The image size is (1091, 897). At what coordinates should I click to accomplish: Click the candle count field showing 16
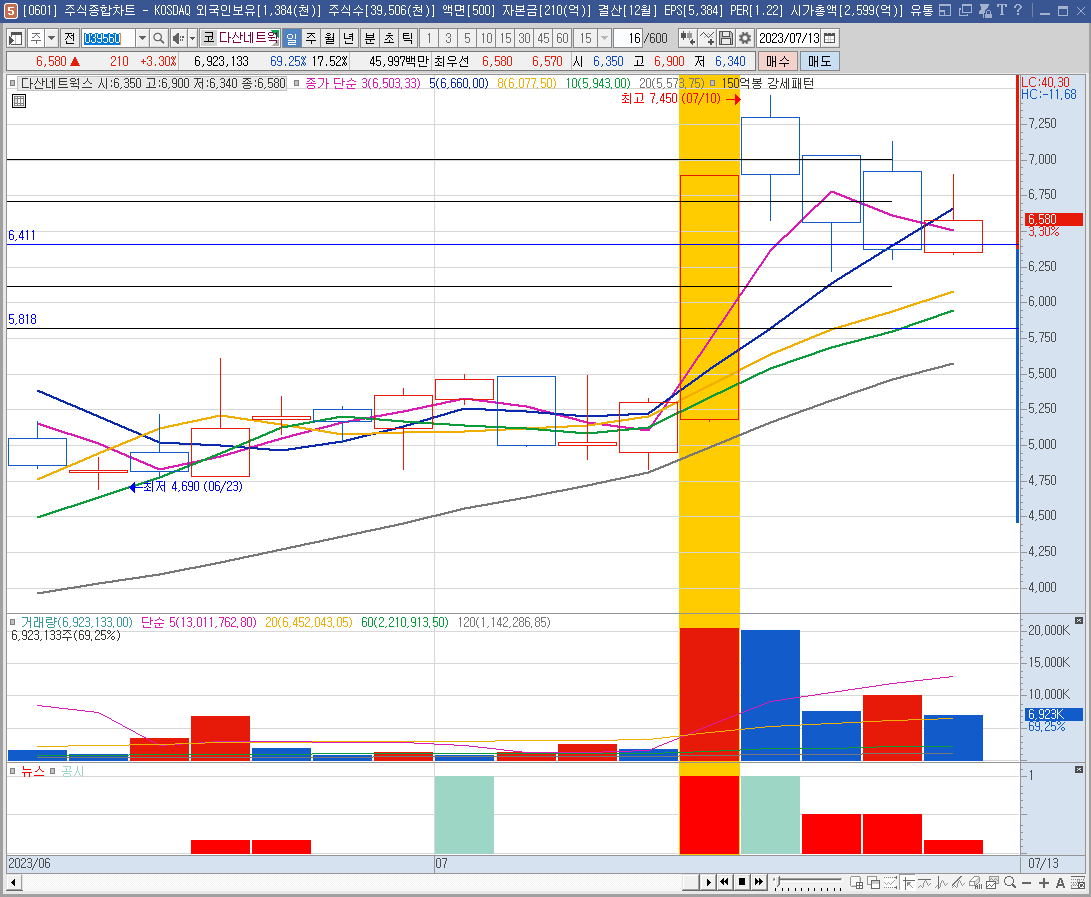(628, 38)
